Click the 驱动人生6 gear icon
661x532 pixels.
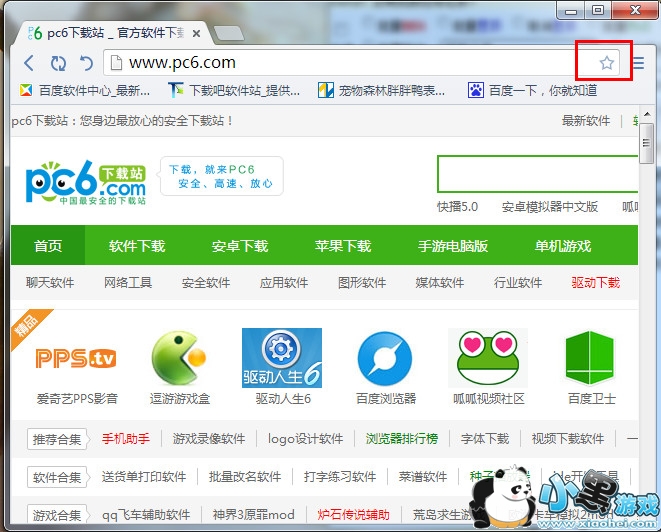click(x=282, y=357)
